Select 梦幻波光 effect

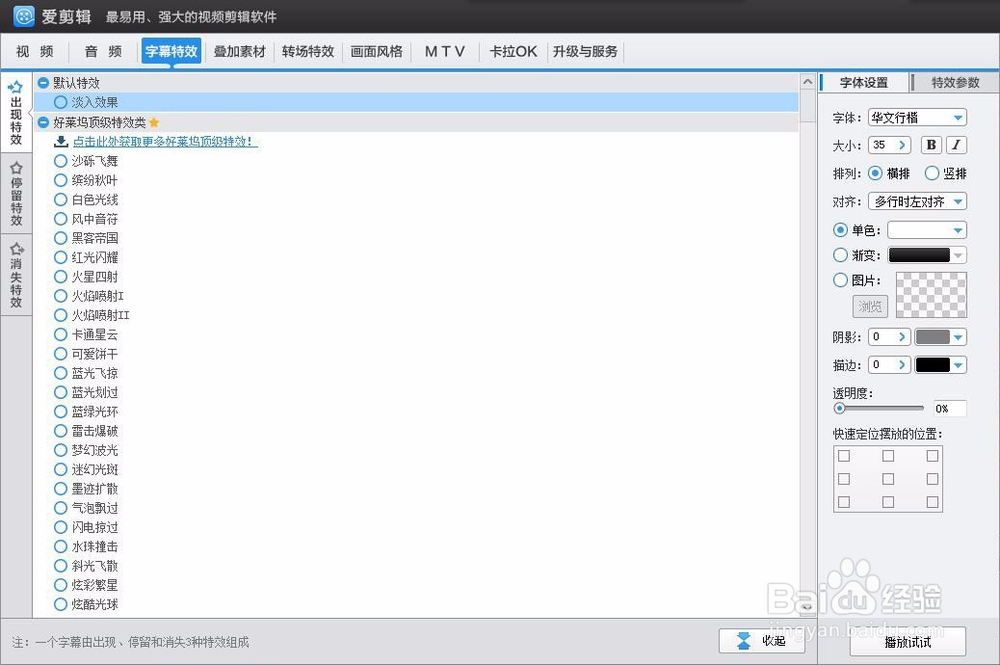pos(61,450)
